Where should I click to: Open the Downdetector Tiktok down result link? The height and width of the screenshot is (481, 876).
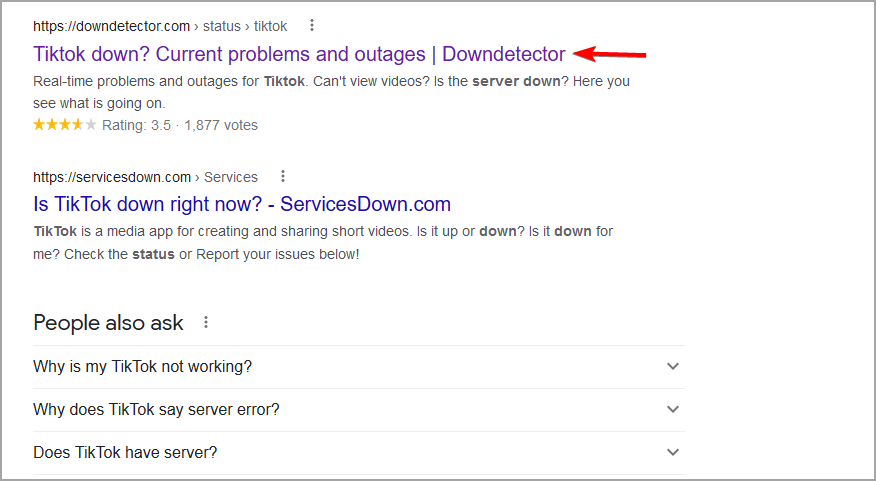pos(299,54)
